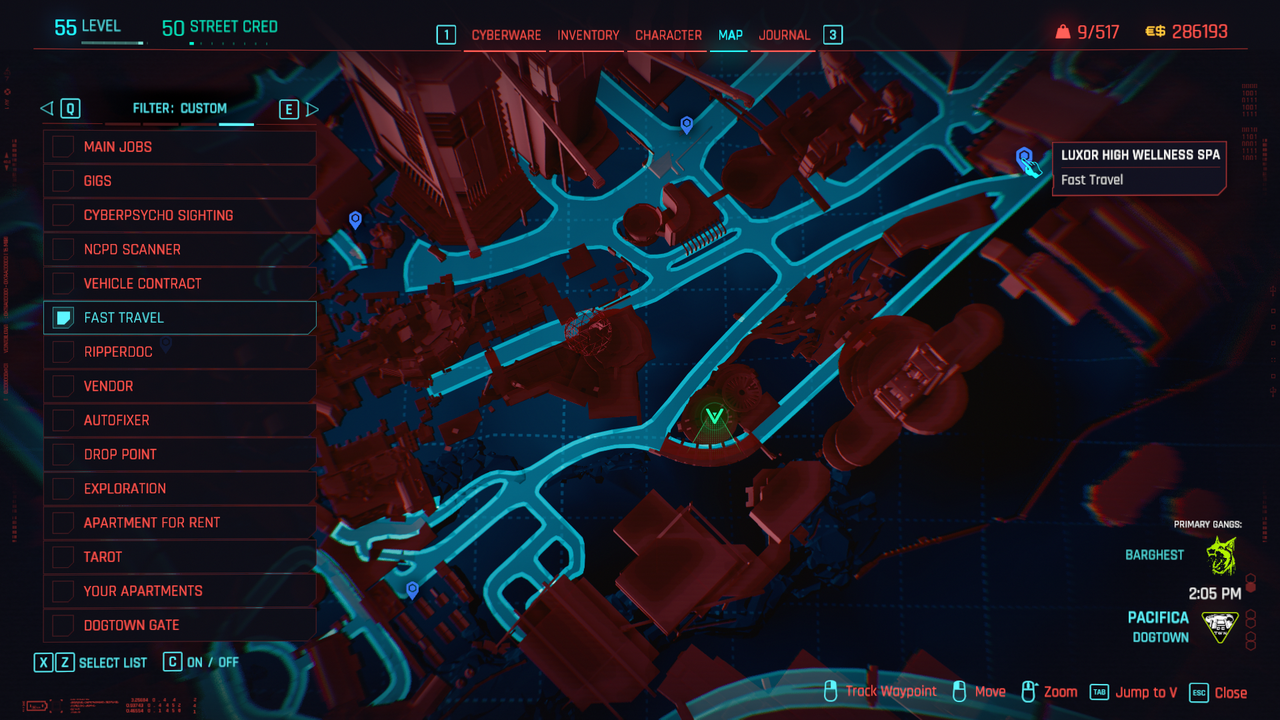Click the Jump to V TAB key icon

[1099, 692]
